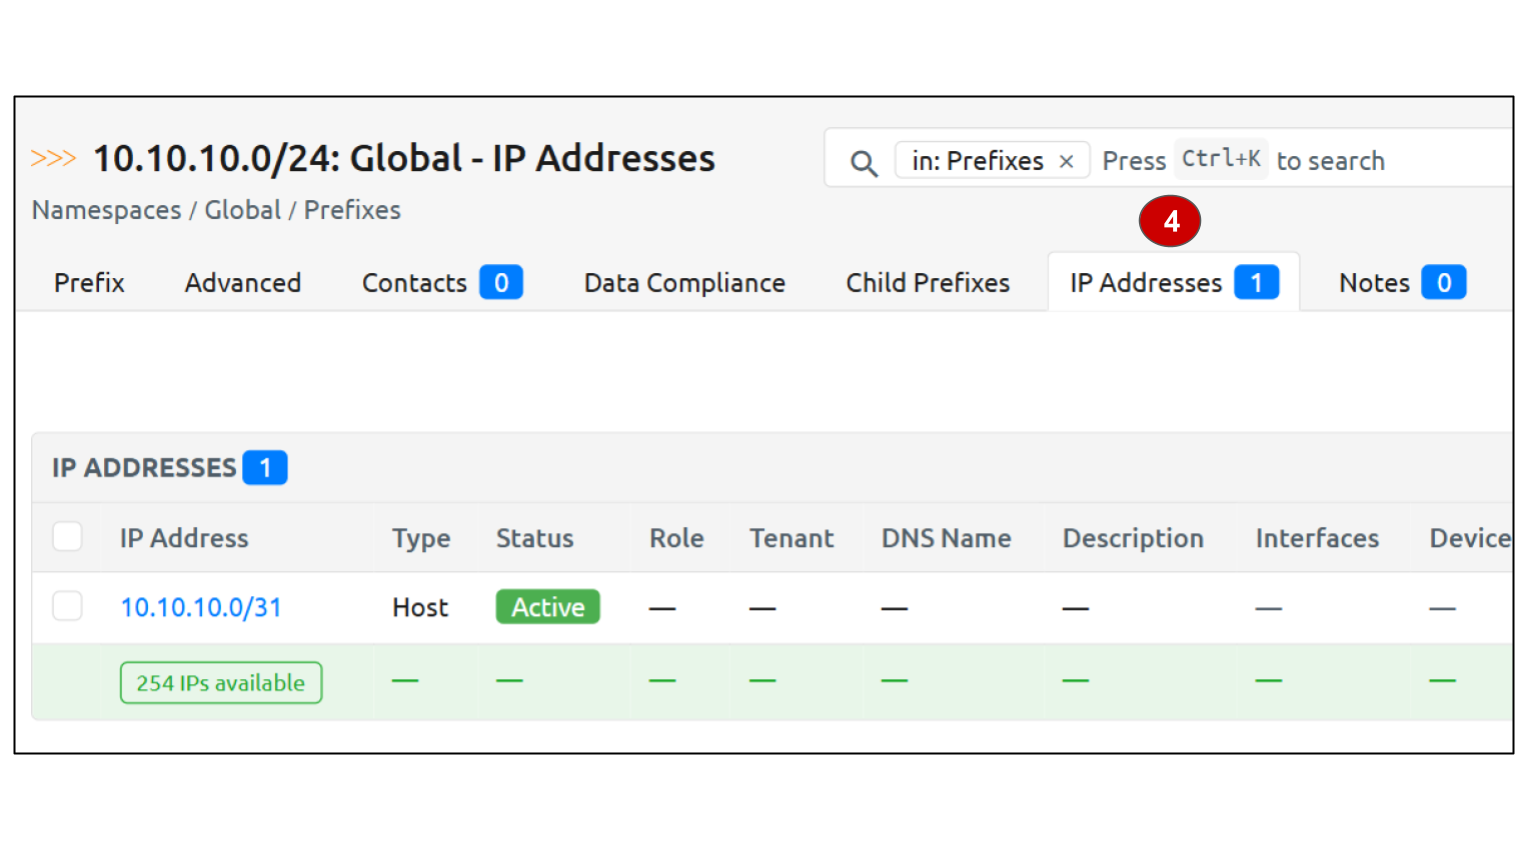1536x864 pixels.
Task: Navigate to Namespaces breadcrumb link
Action: pos(106,210)
